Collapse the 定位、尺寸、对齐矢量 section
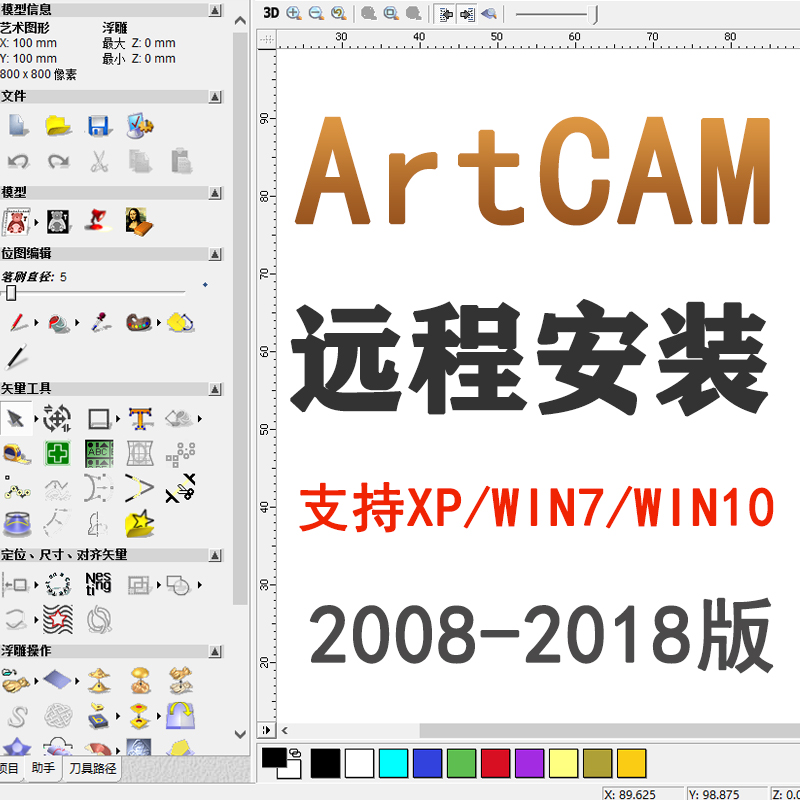This screenshot has height=800, width=800. 215,555
